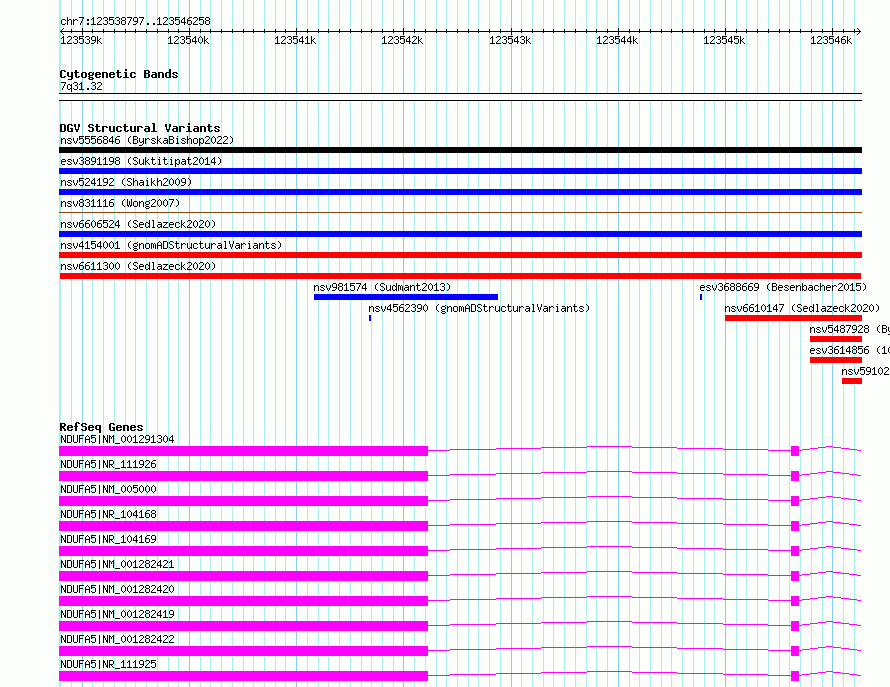The height and width of the screenshot is (687, 890).
Task: Select the 123546k ruler tick label
Action: [830, 40]
